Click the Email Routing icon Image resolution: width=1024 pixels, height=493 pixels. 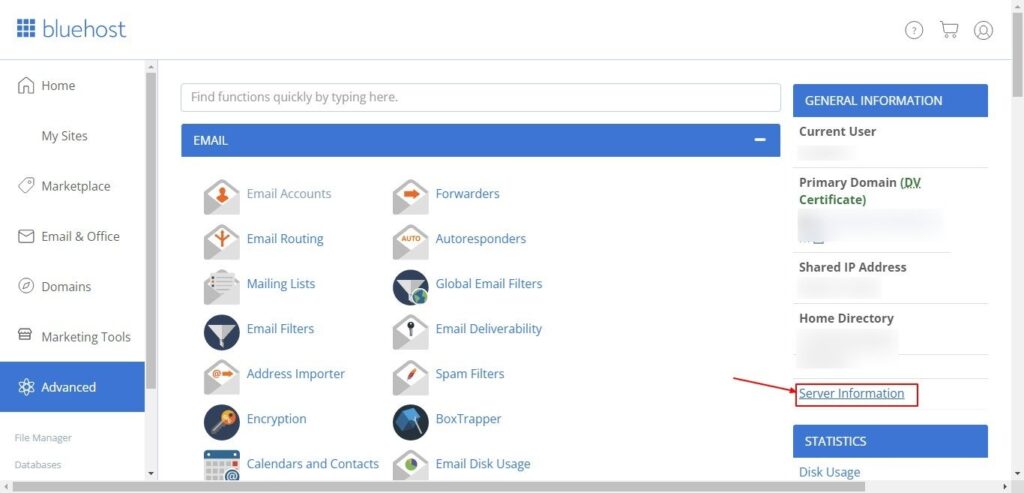tap(221, 241)
